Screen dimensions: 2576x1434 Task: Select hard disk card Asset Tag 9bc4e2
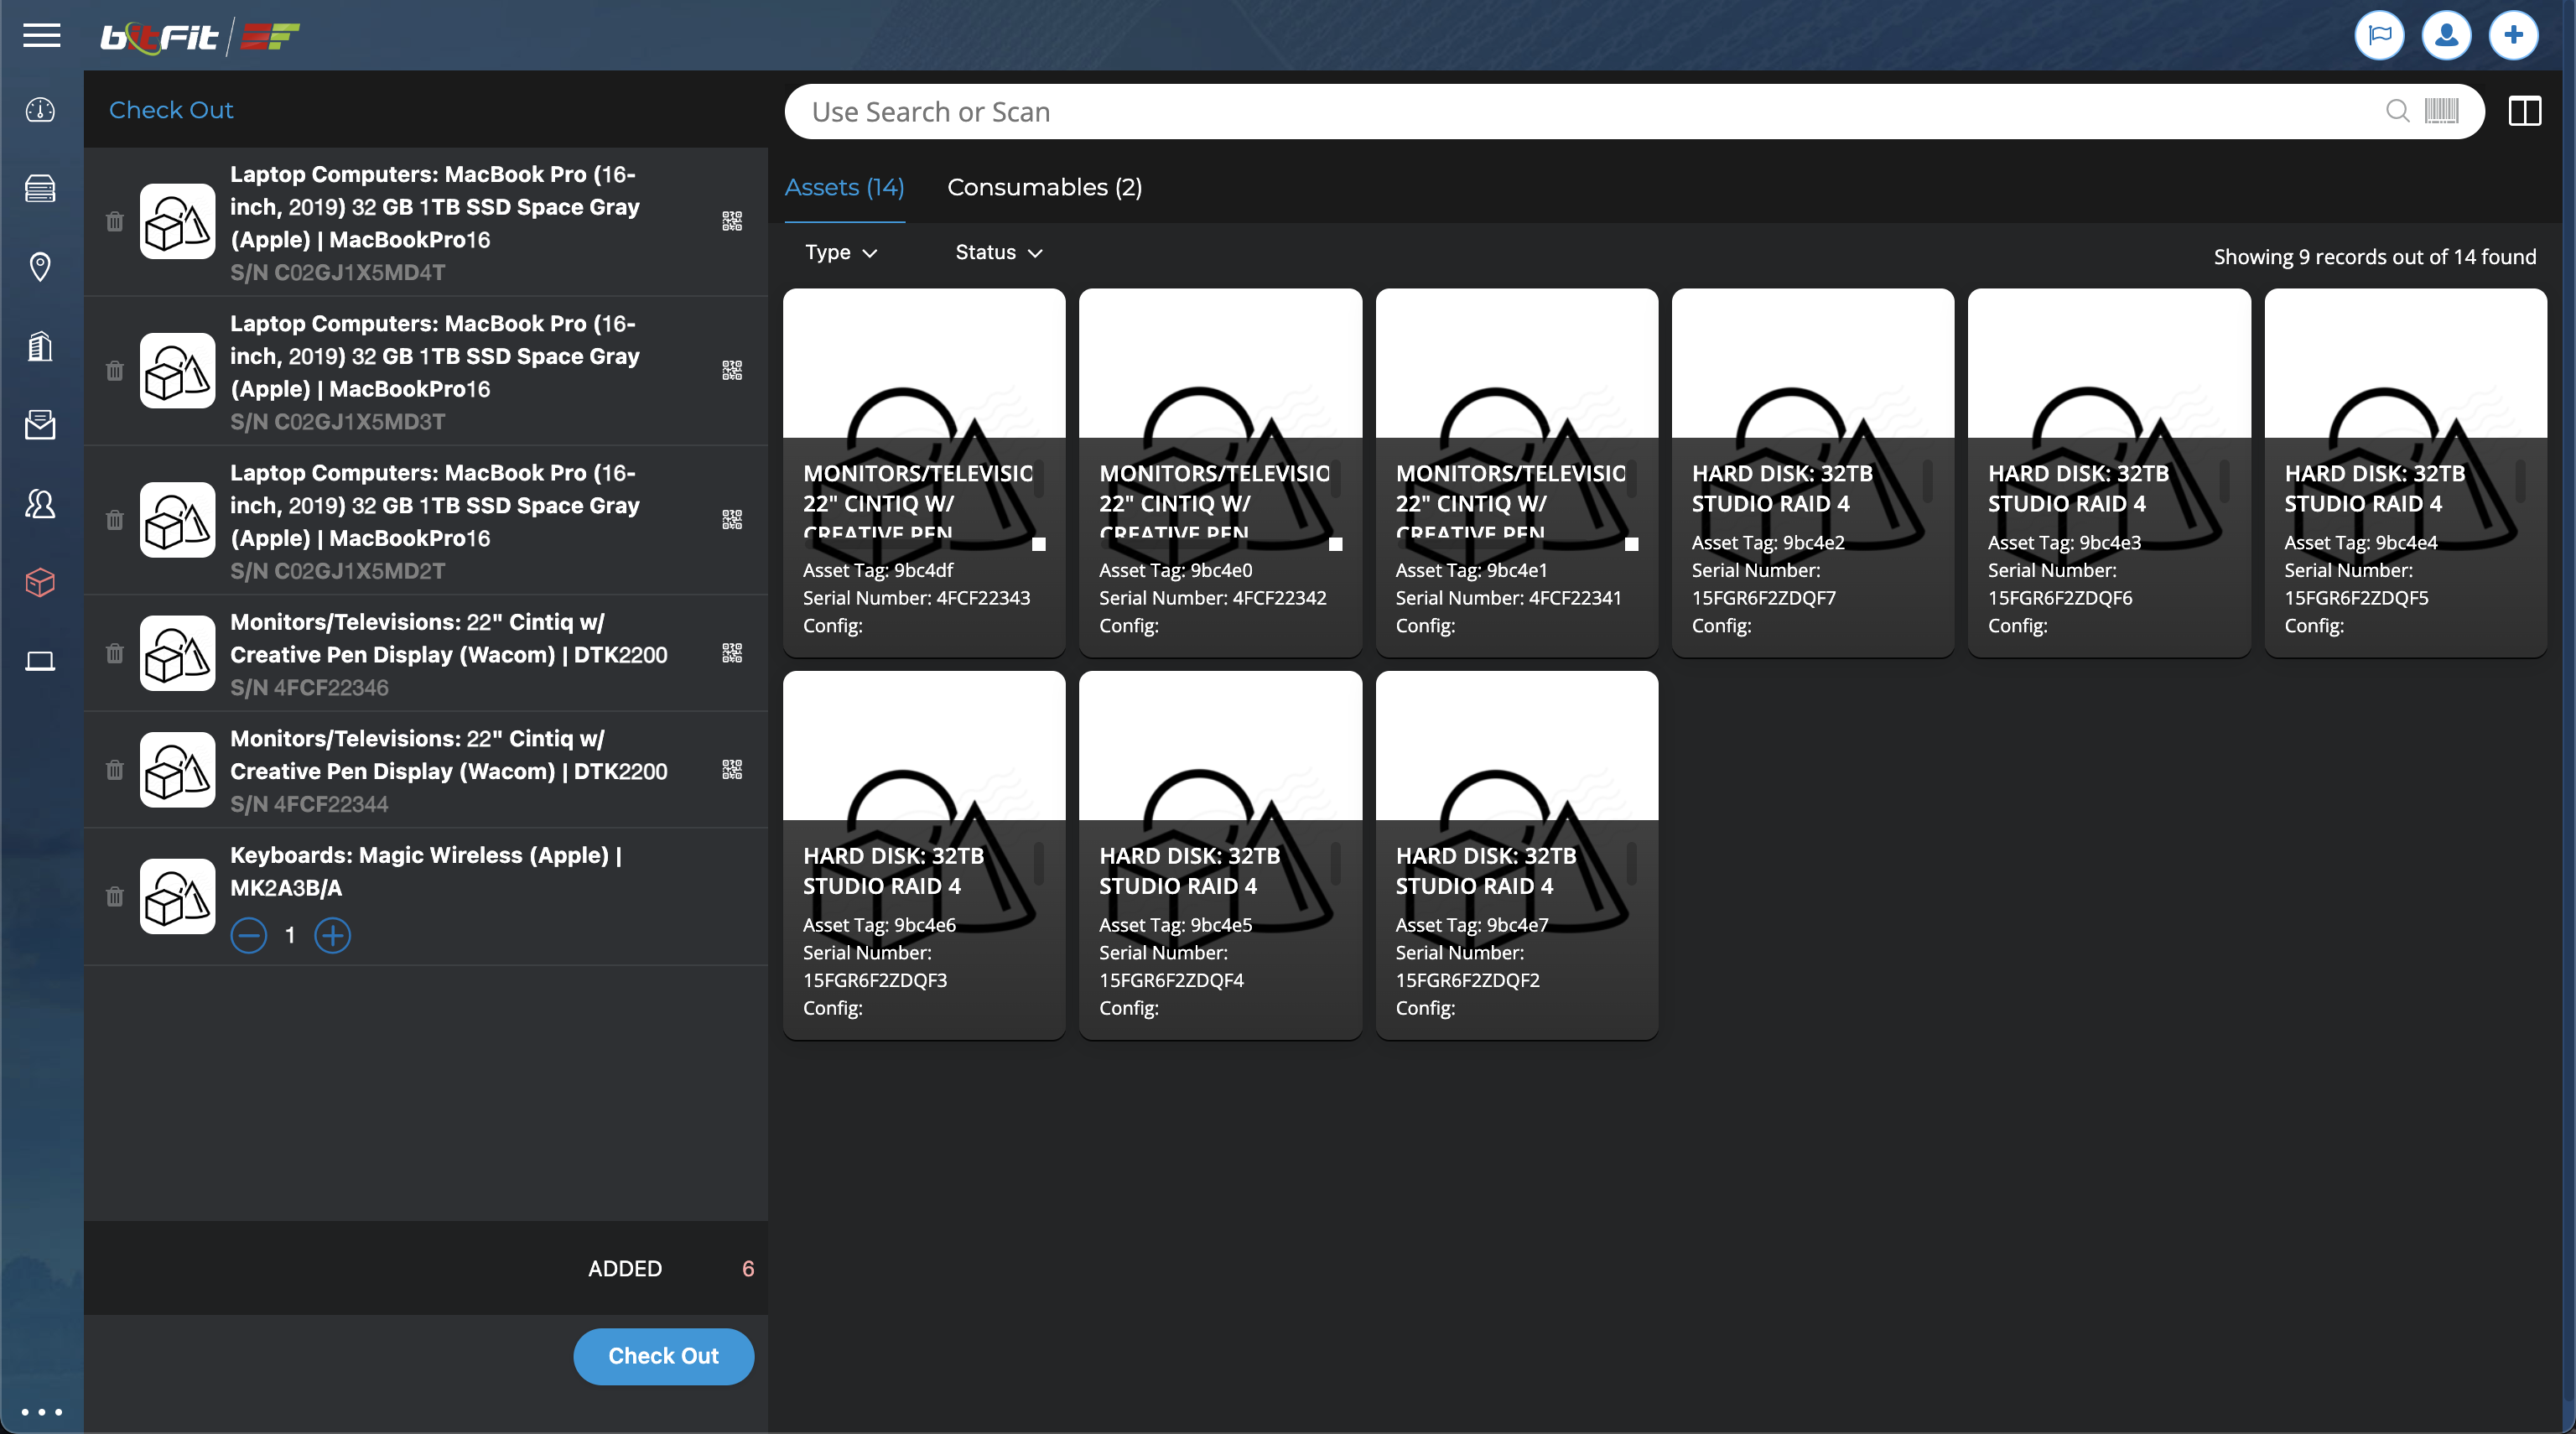coord(1813,473)
